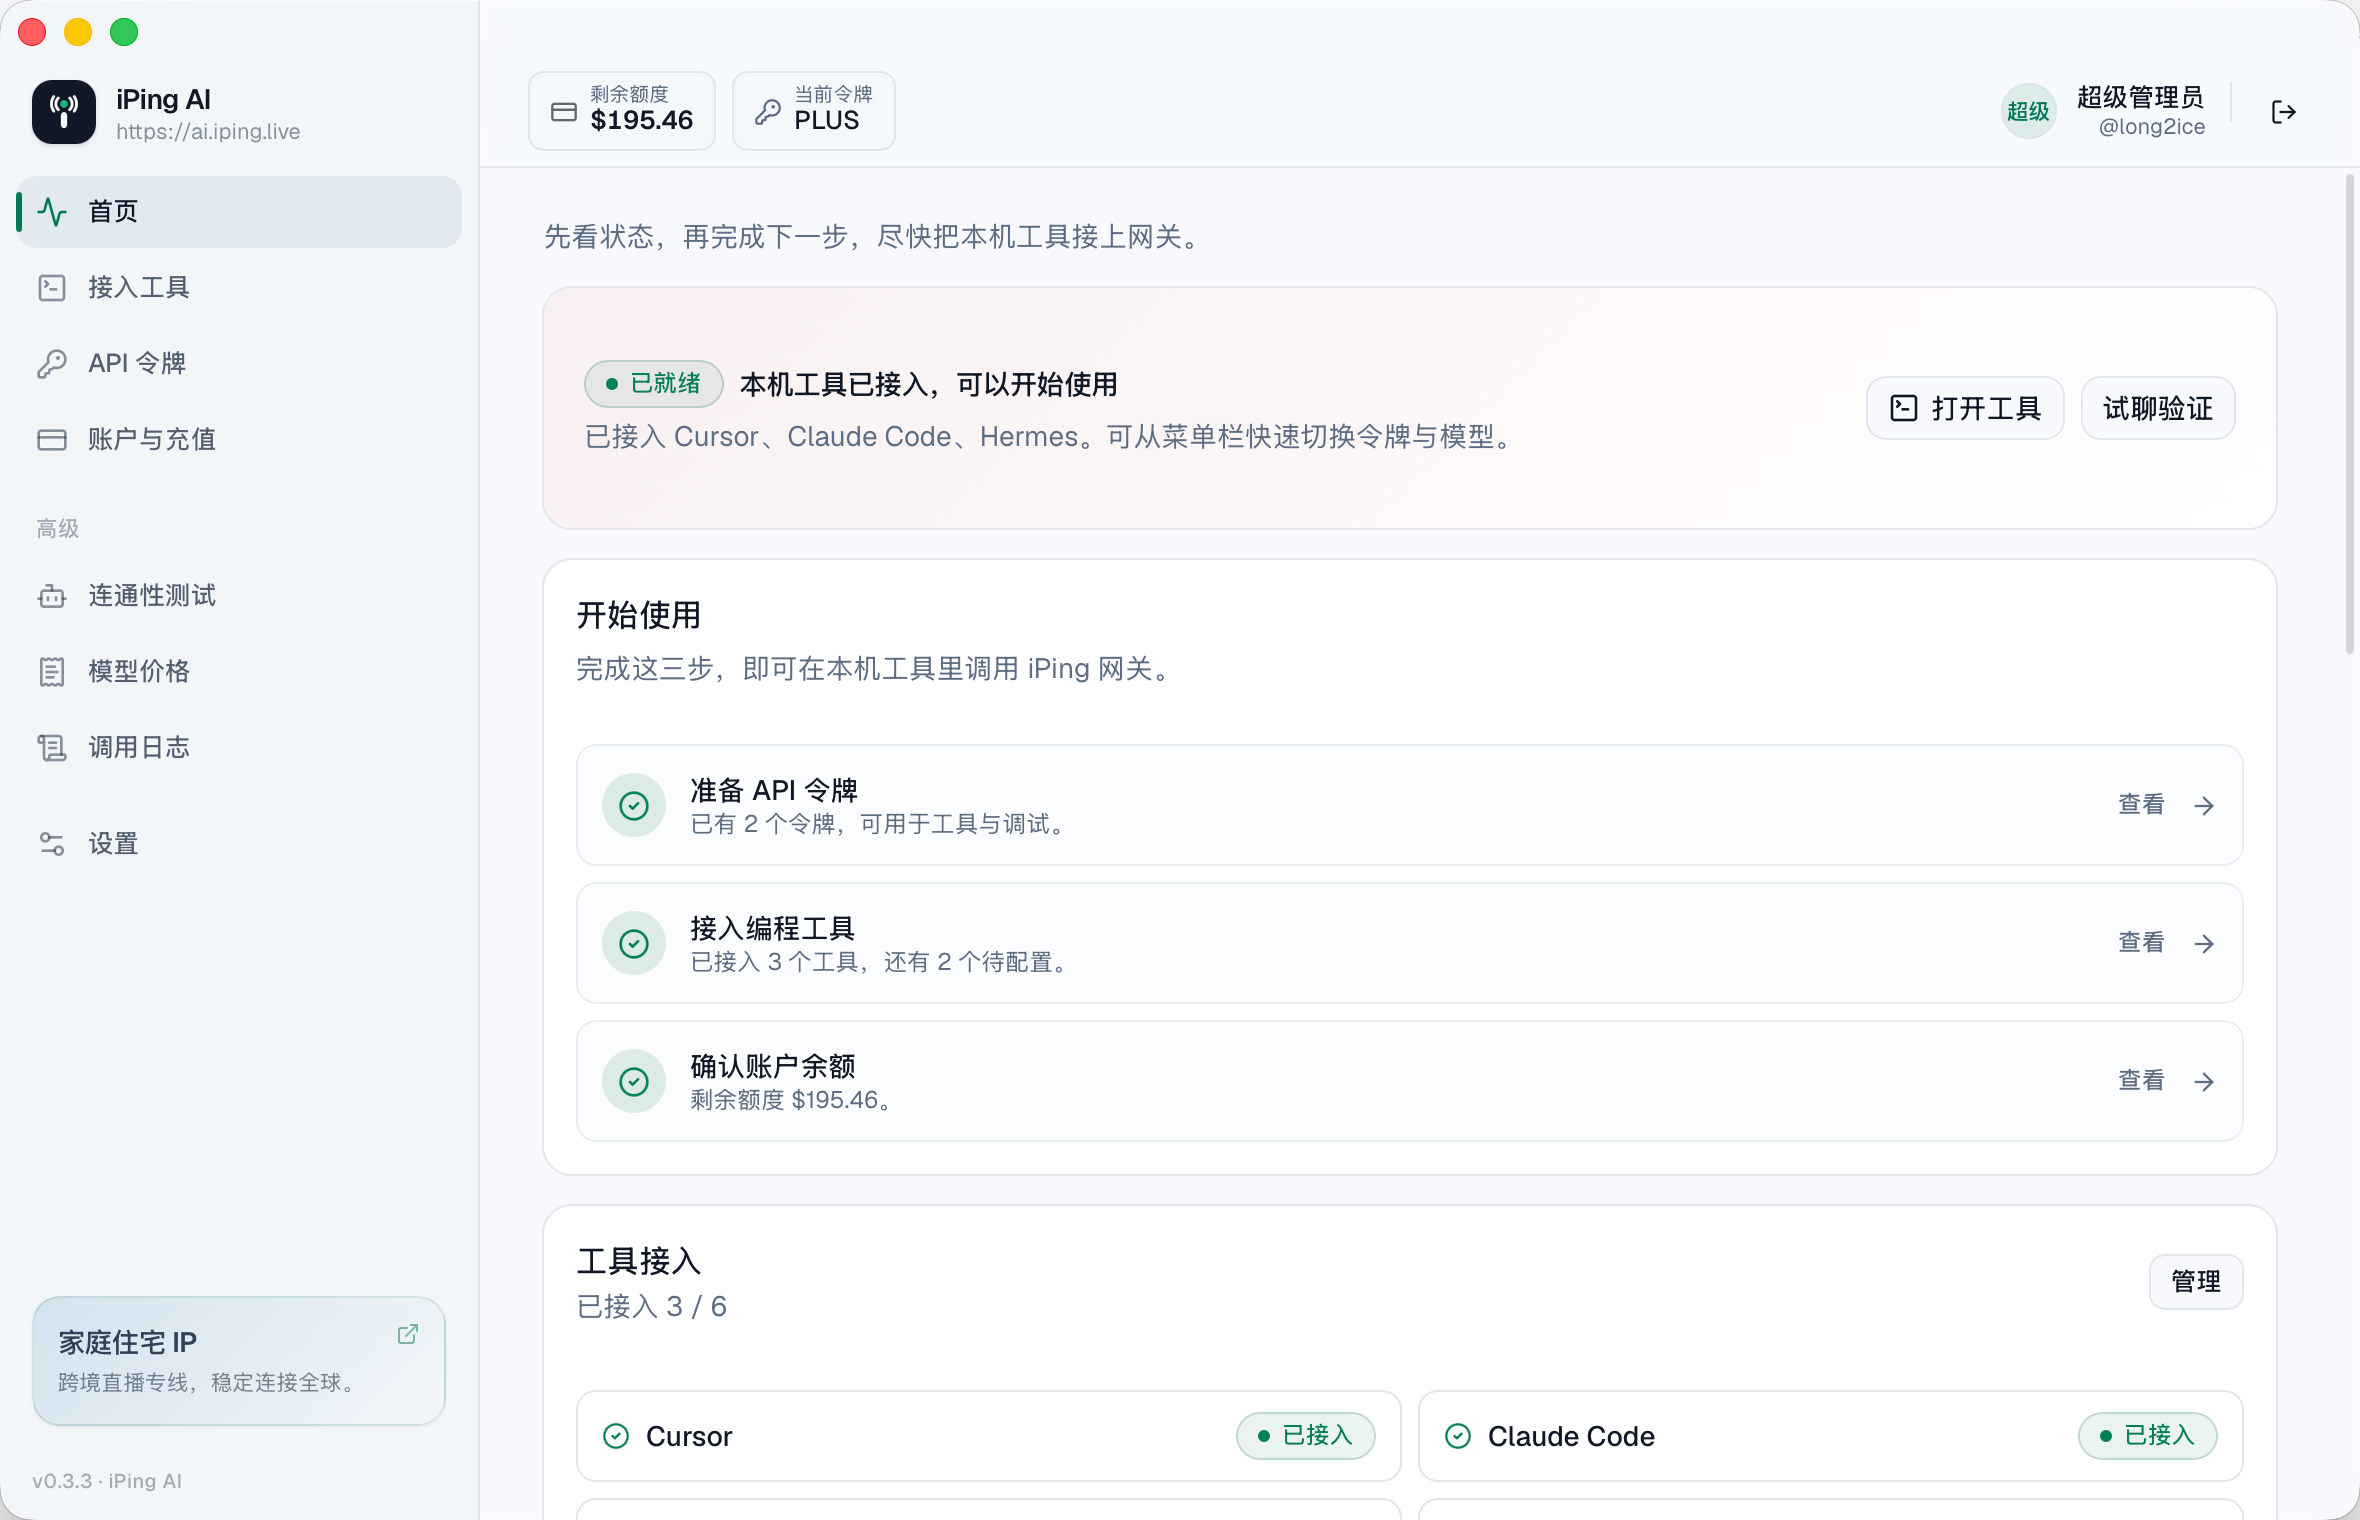Click the iPing AI antenna logo
Screen dimensions: 2360x1520
tap(64, 112)
